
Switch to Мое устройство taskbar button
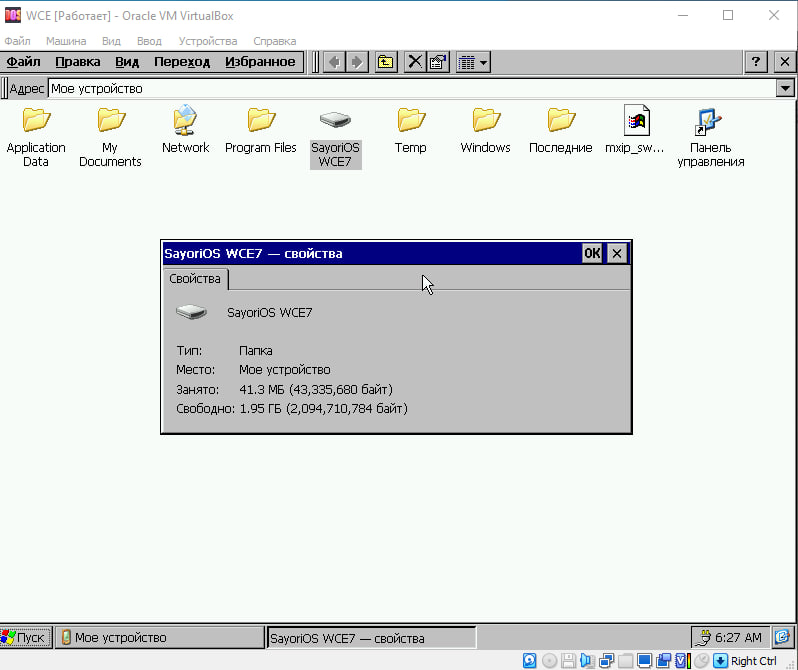[x=159, y=637]
